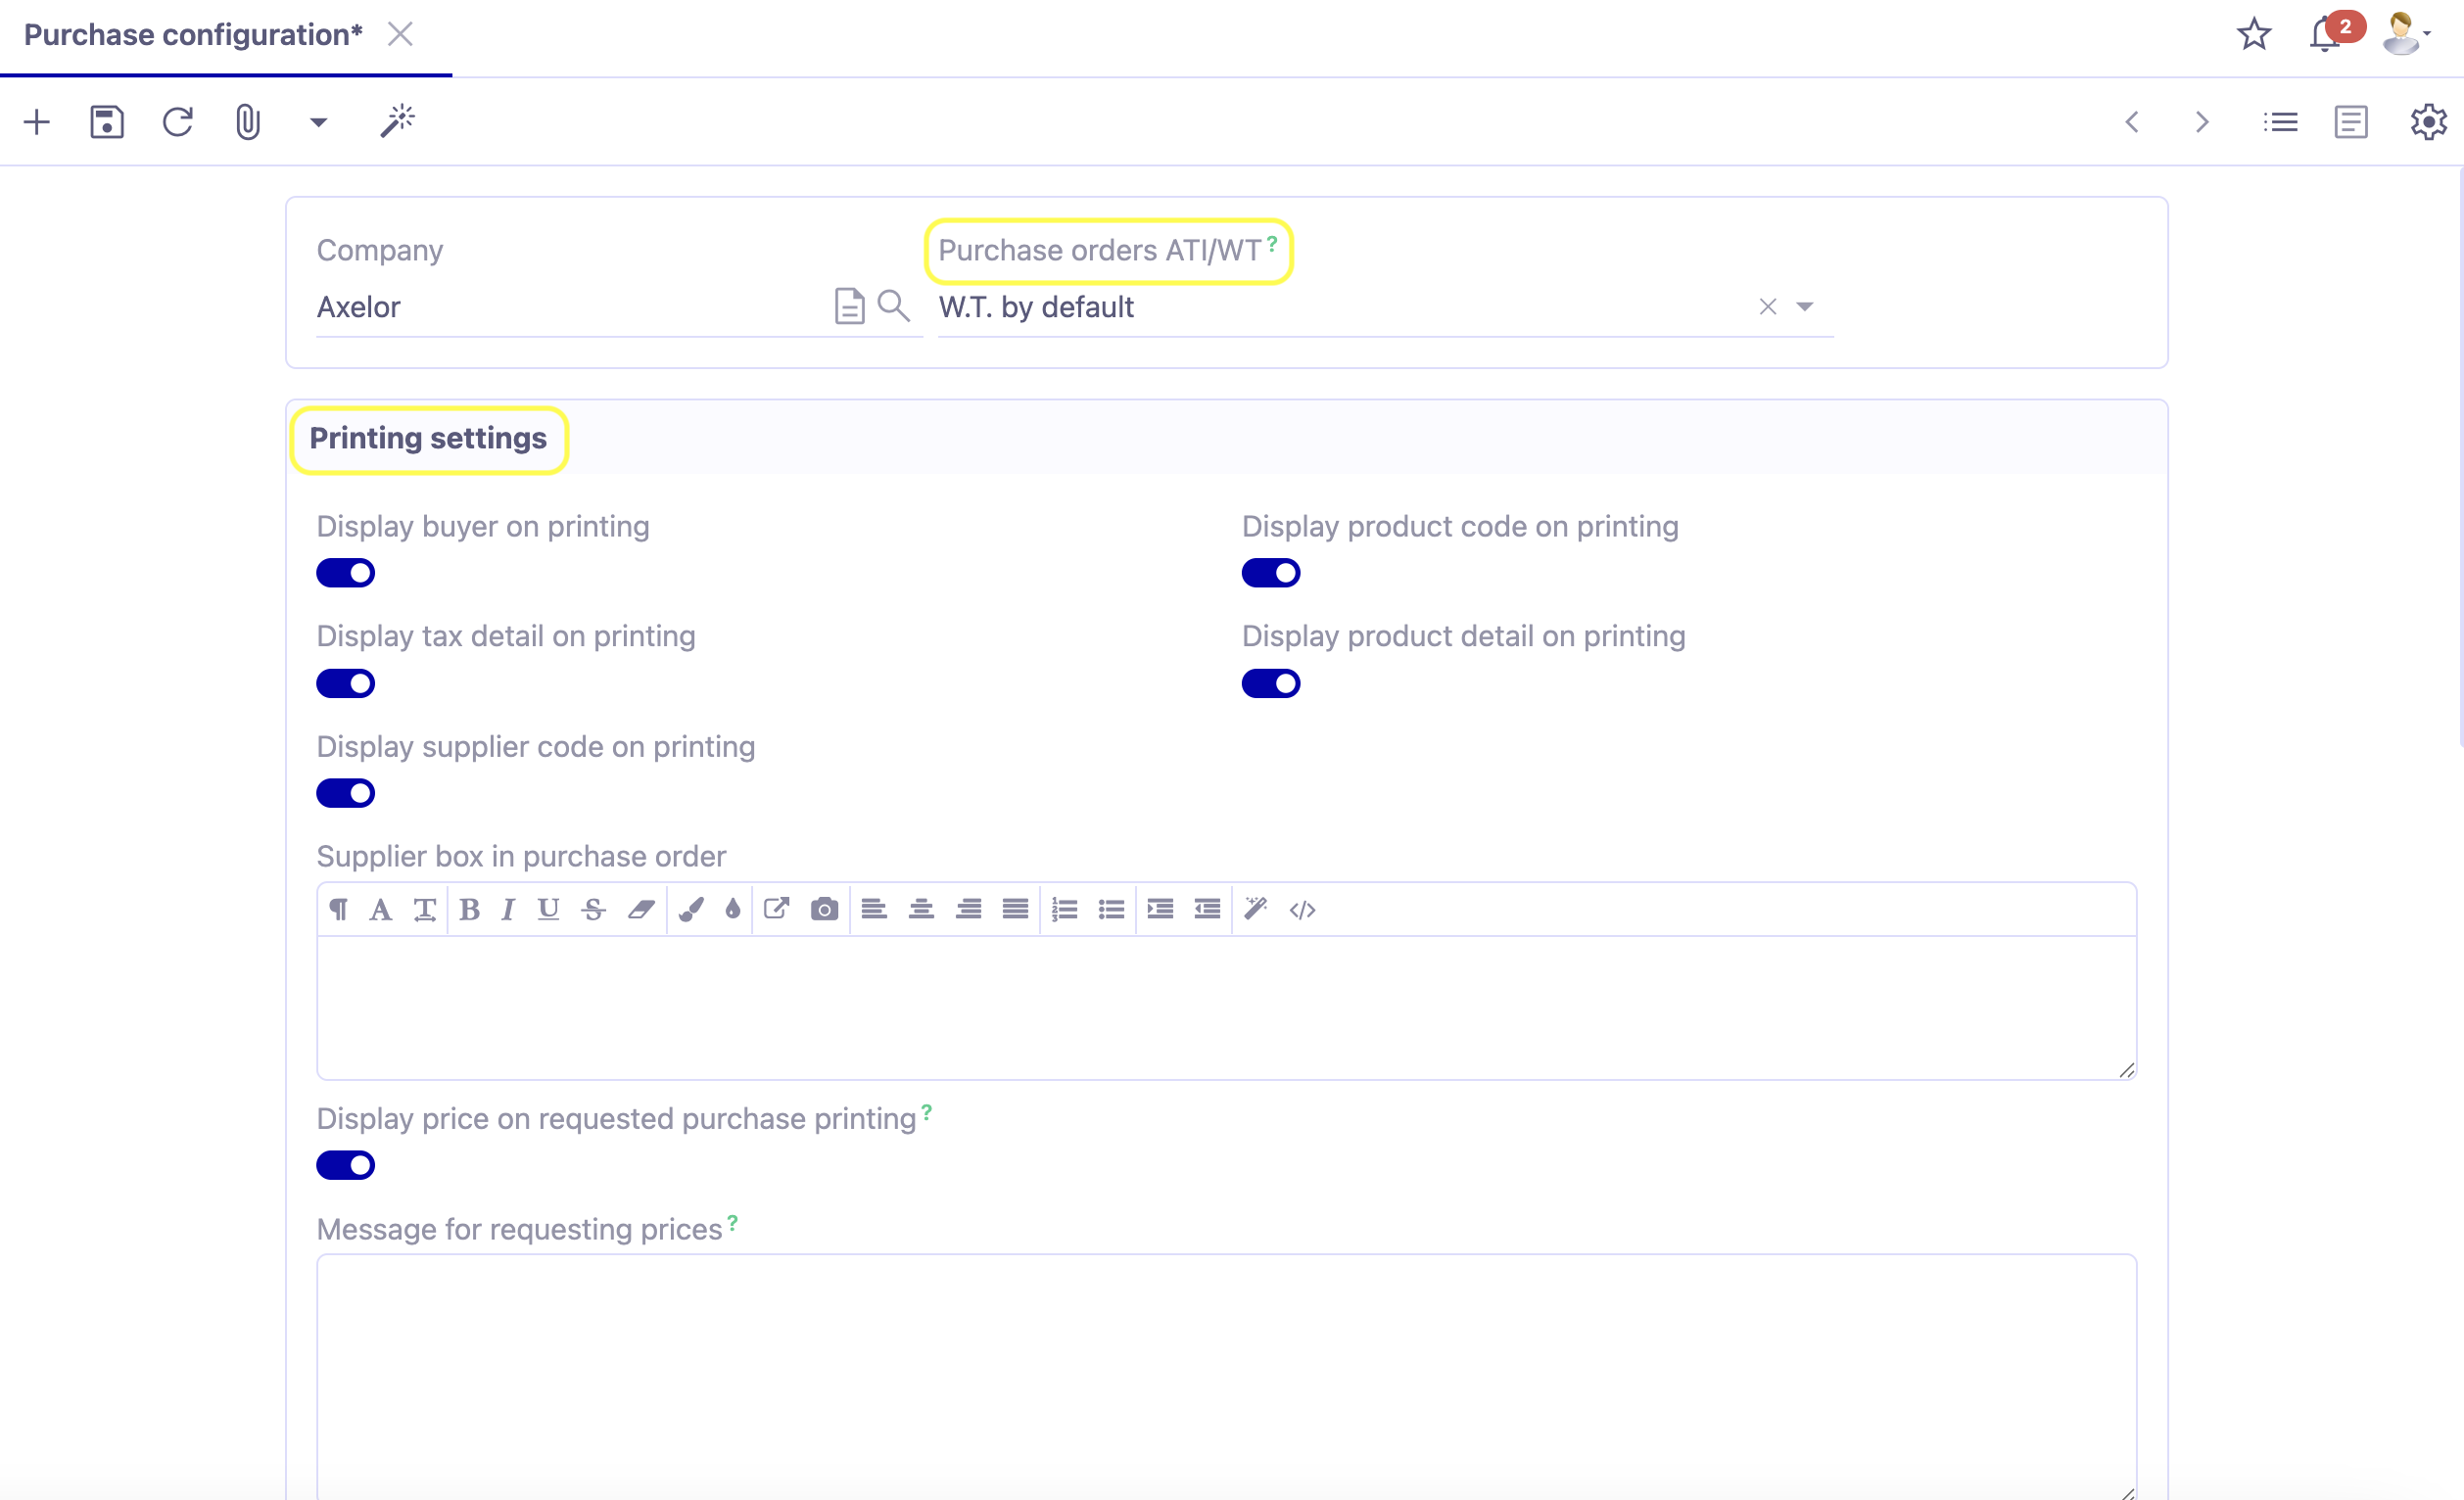Open the Purchase orders ATI/WT dropdown
The width and height of the screenshot is (2464, 1500).
(1806, 306)
